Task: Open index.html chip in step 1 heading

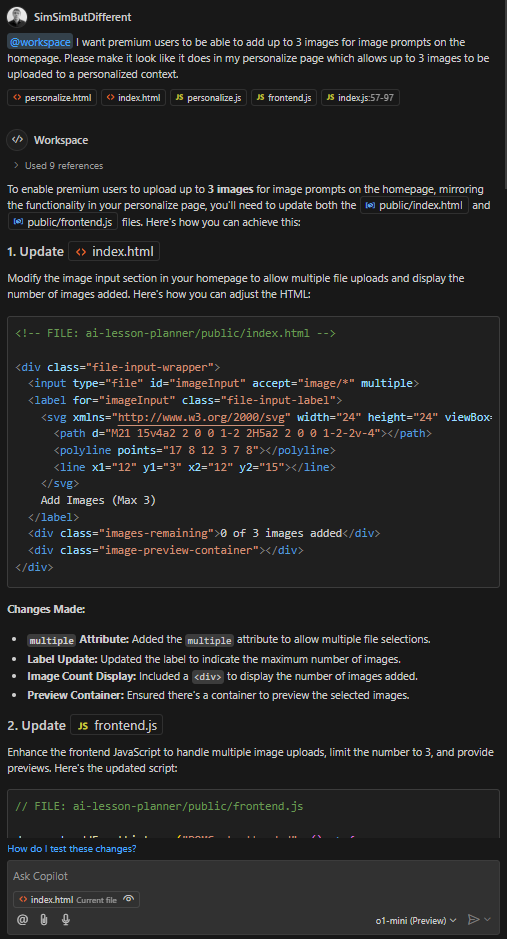Action: [x=114, y=252]
